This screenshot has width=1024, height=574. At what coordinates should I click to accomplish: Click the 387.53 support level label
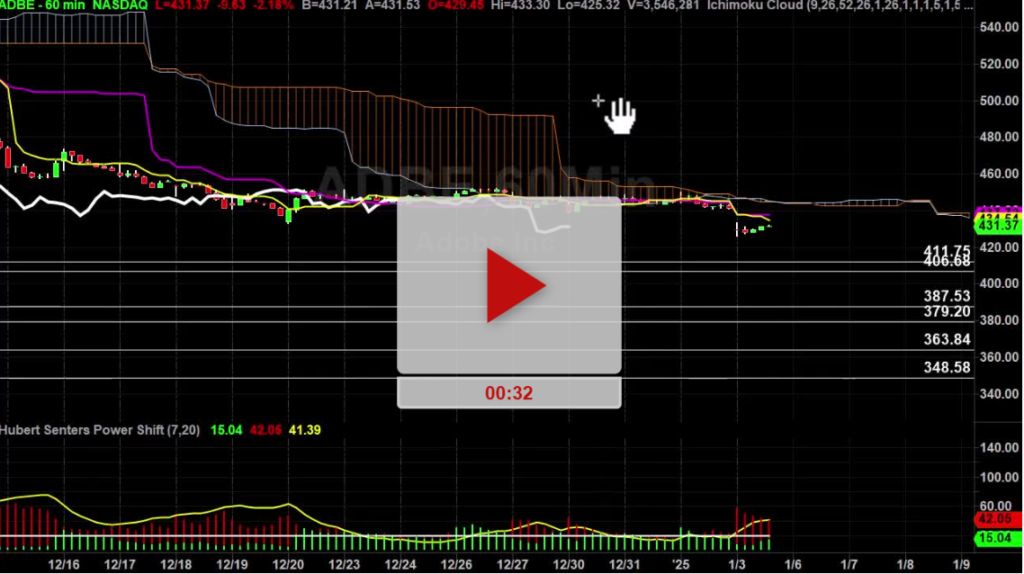click(947, 297)
